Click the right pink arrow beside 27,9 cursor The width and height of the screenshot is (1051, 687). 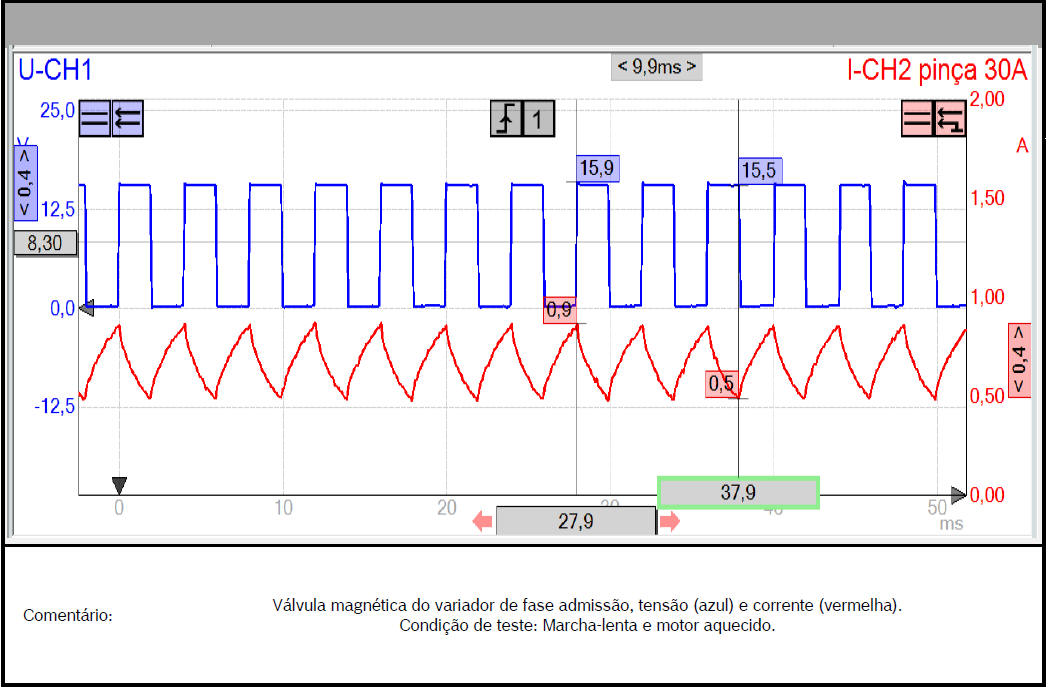[x=669, y=521]
